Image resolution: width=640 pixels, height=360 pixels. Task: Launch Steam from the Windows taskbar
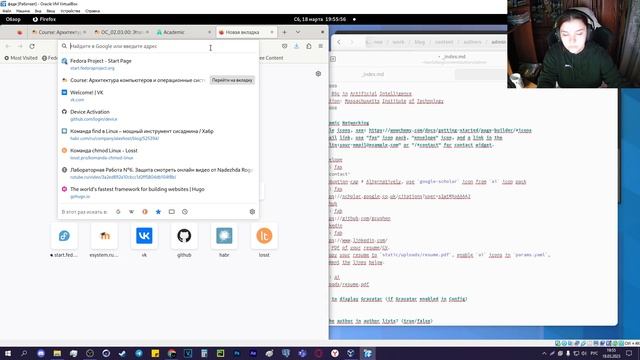click(122, 353)
